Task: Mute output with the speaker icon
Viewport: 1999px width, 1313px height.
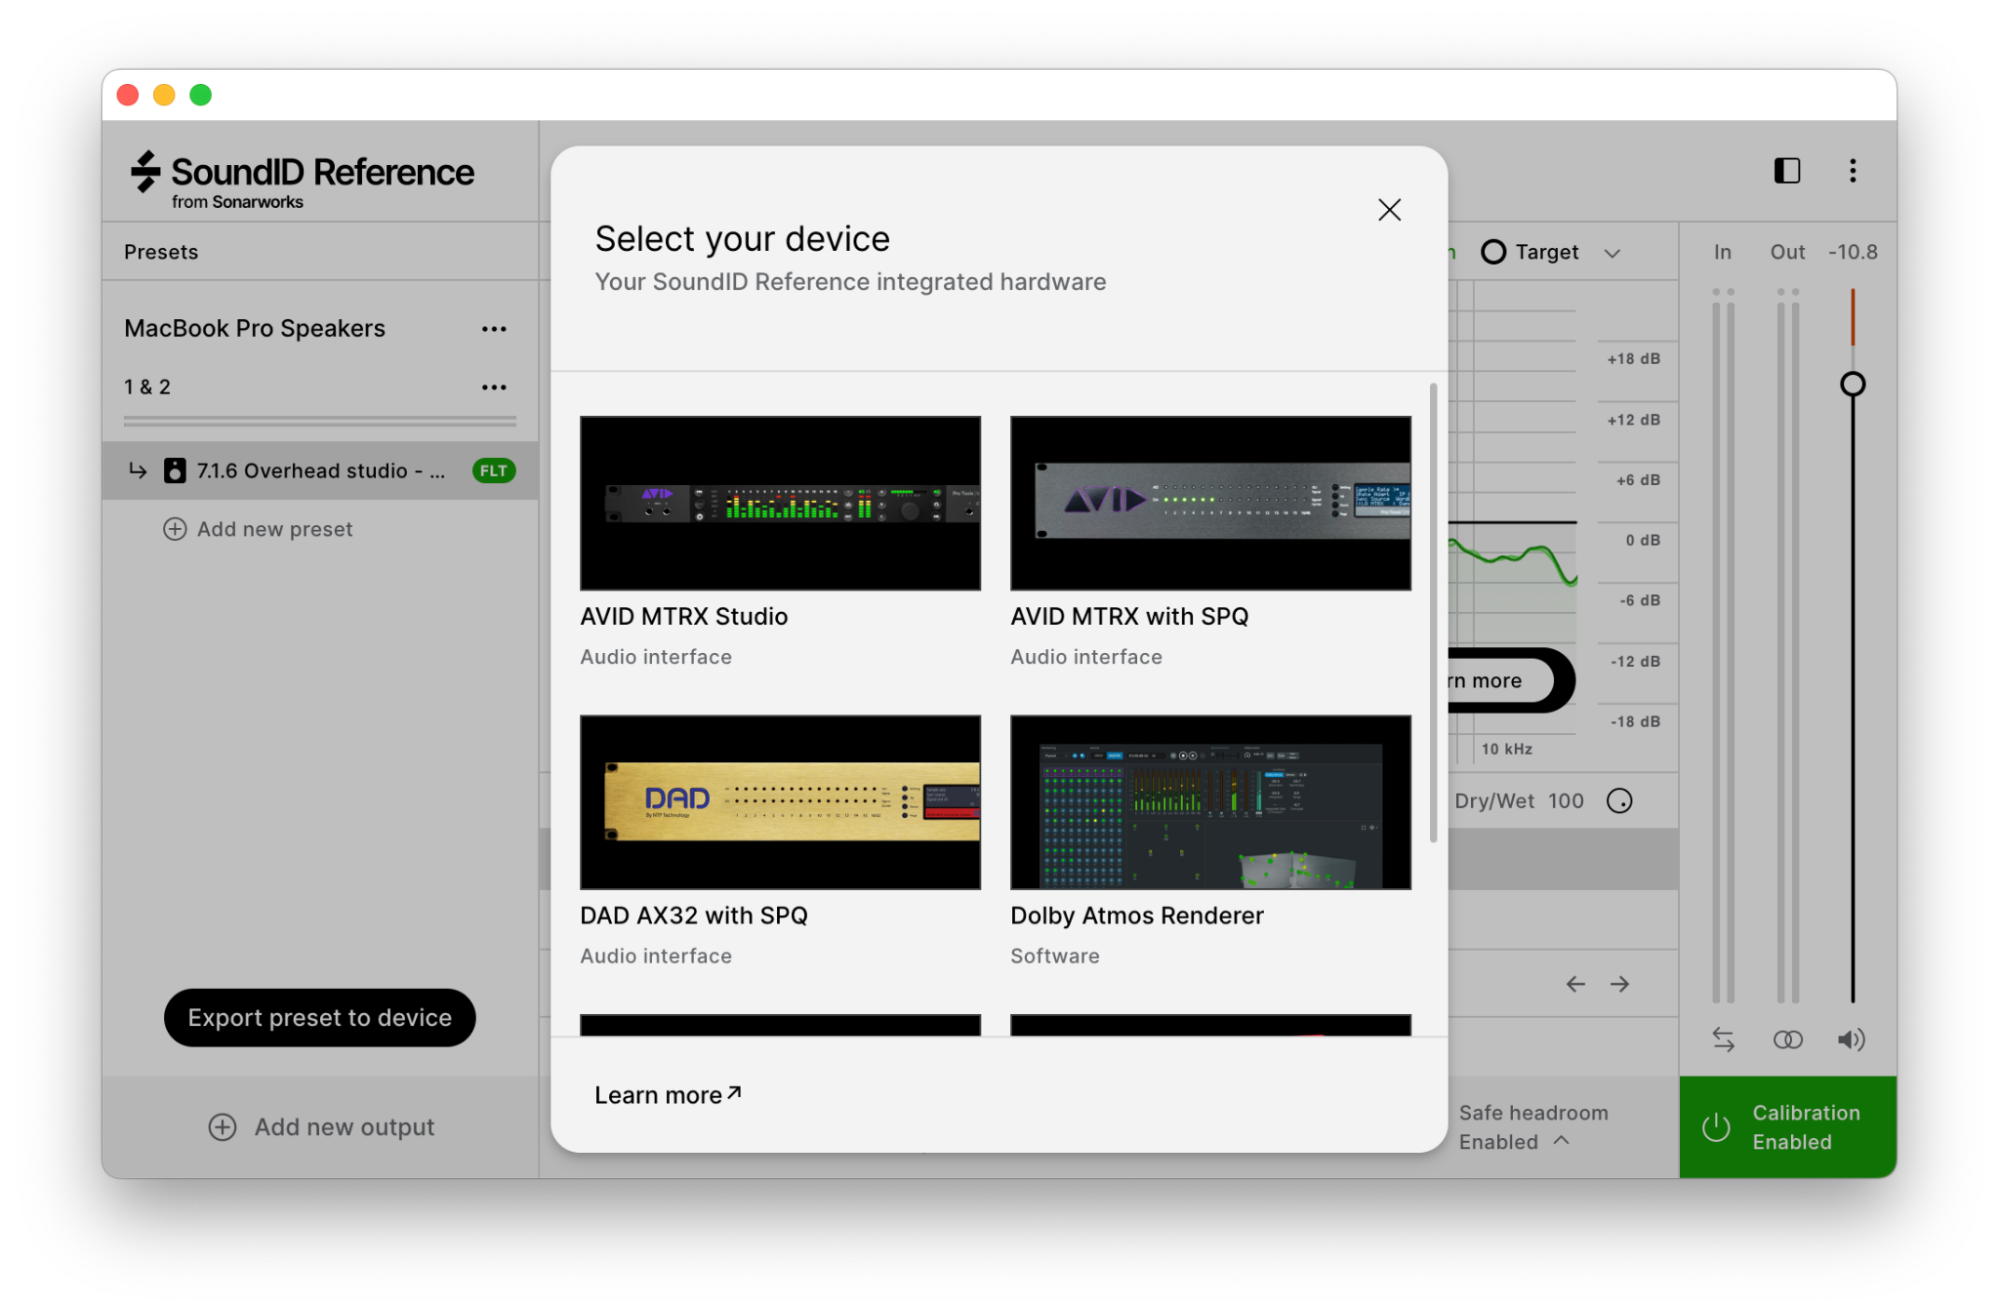Action: coord(1850,1040)
